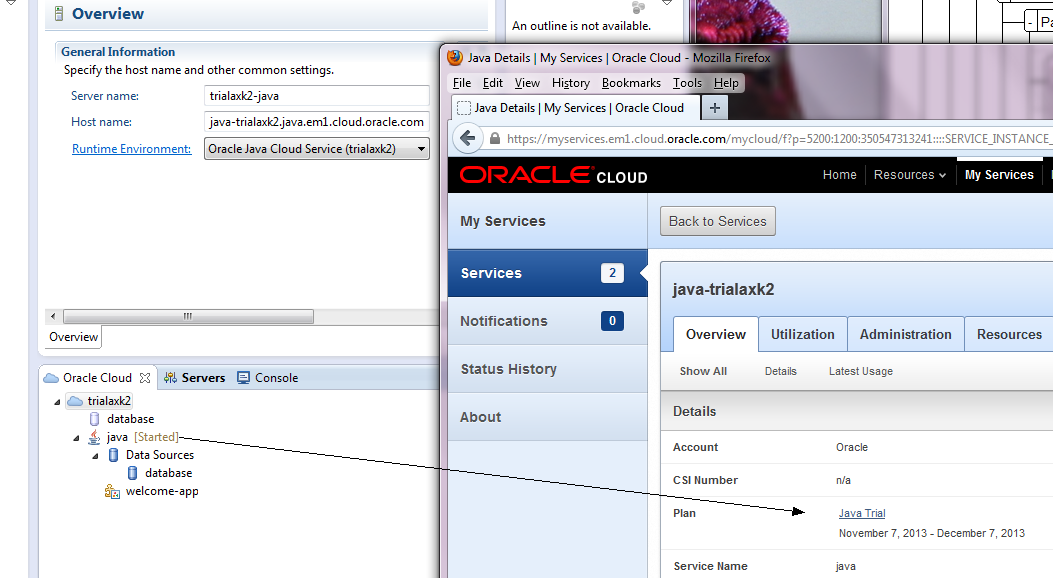Click the Overview editor bottom tab
Viewport: 1053px width, 578px height.
click(74, 337)
